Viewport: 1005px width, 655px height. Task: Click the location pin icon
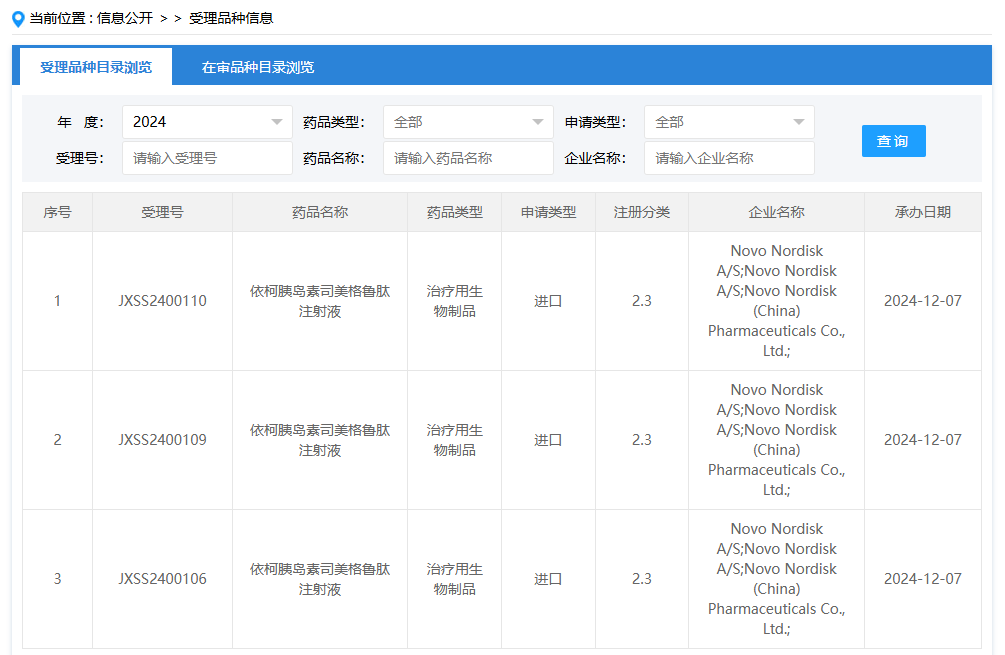[x=17, y=18]
